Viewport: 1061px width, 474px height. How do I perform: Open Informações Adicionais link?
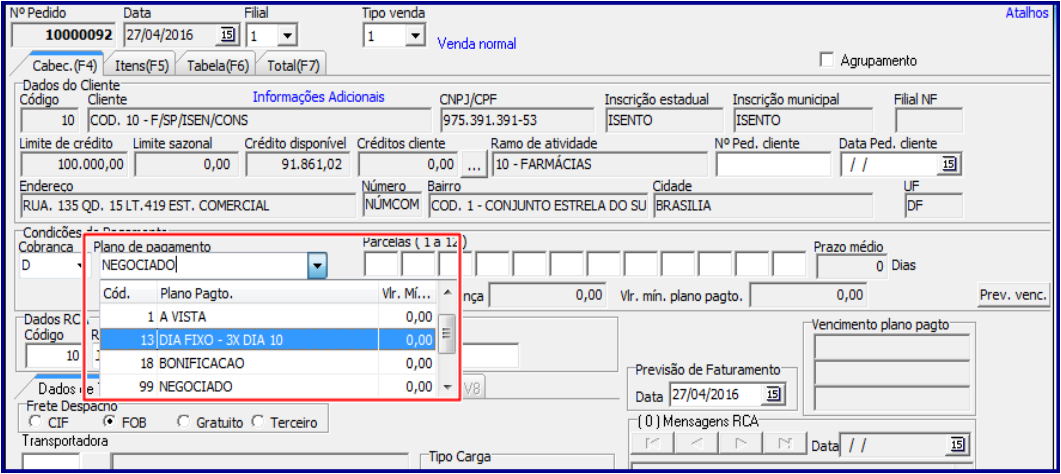pos(319,97)
